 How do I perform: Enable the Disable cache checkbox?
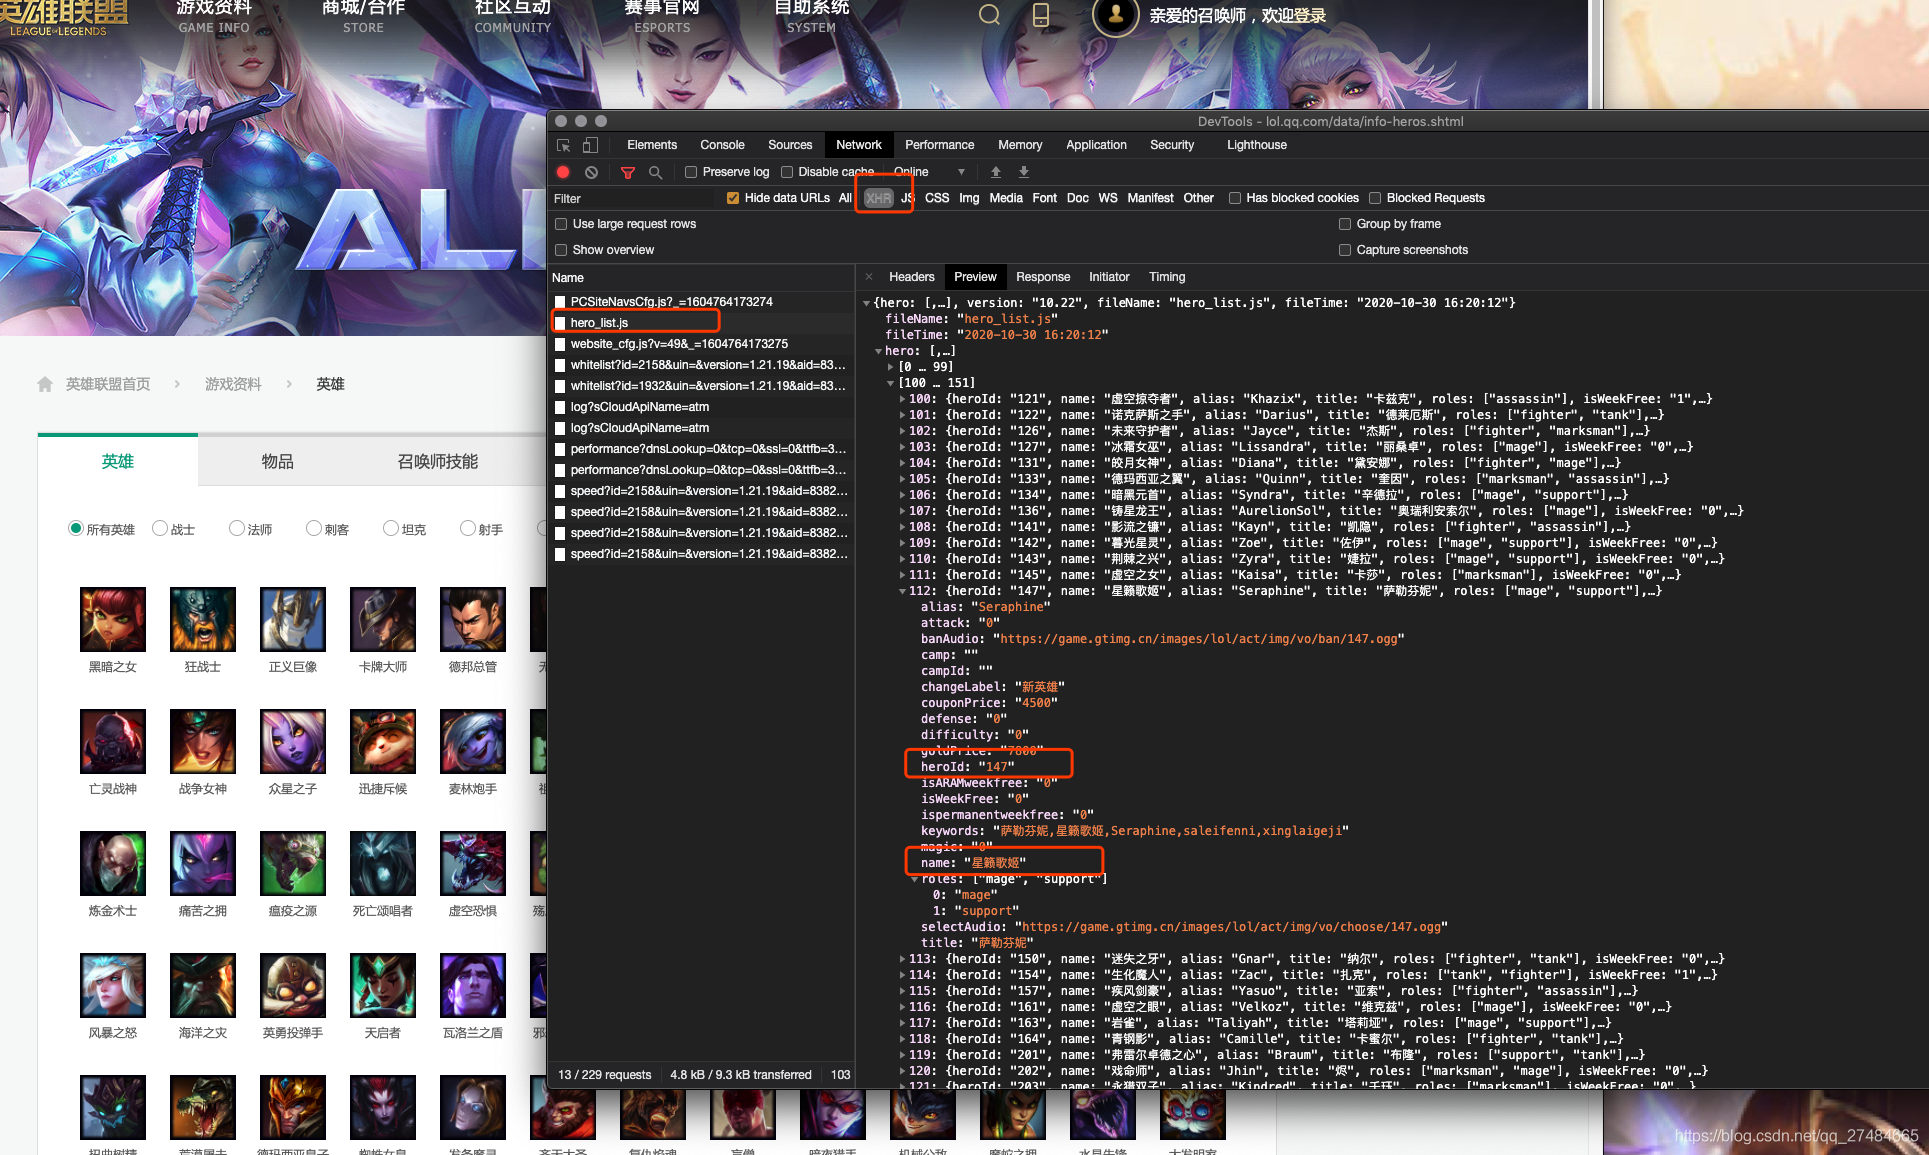pyautogui.click(x=787, y=172)
